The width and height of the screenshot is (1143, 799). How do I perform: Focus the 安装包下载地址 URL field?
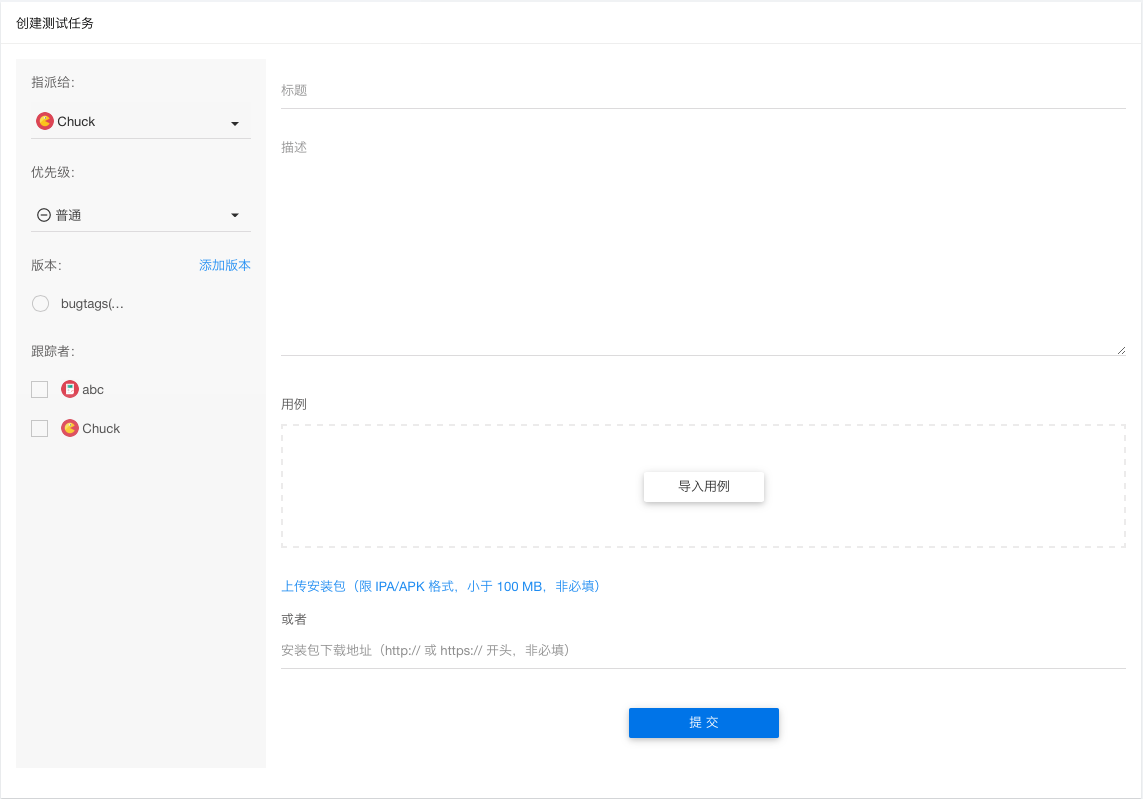[x=703, y=650]
